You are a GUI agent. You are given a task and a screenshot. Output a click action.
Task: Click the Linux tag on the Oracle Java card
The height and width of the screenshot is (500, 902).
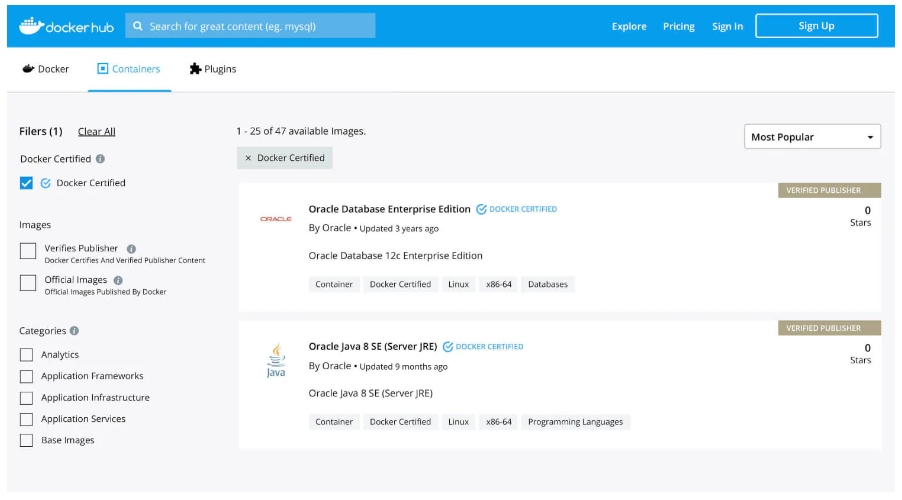pos(458,422)
